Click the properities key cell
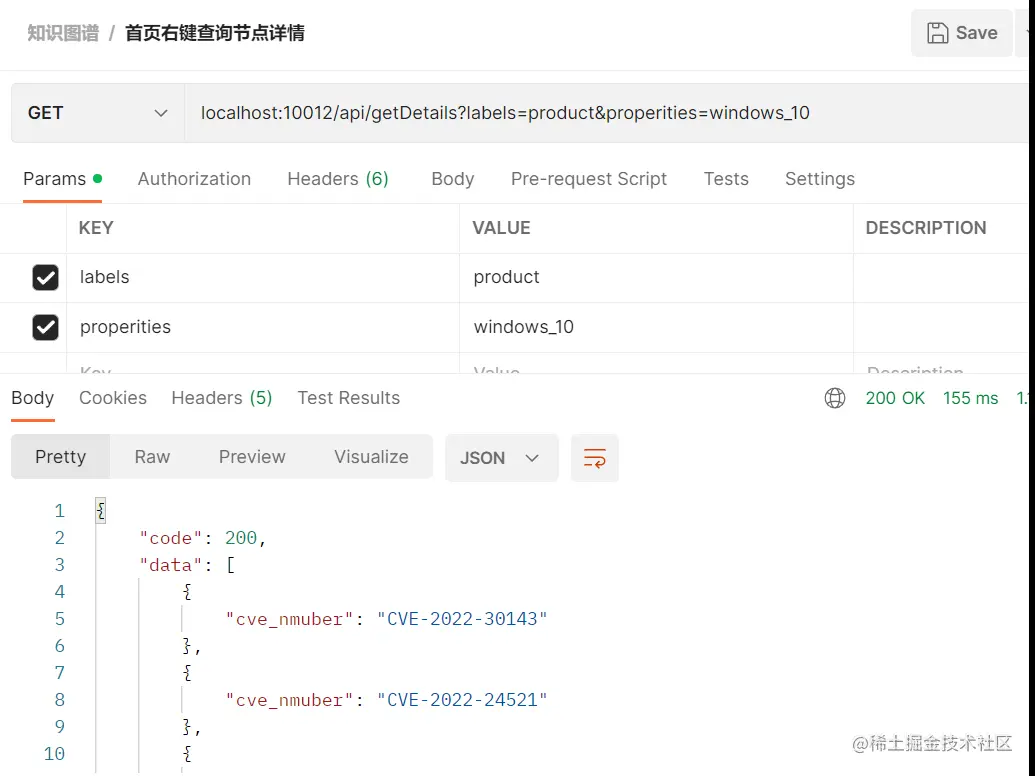Screen dimensions: 1035x776 coord(263,327)
